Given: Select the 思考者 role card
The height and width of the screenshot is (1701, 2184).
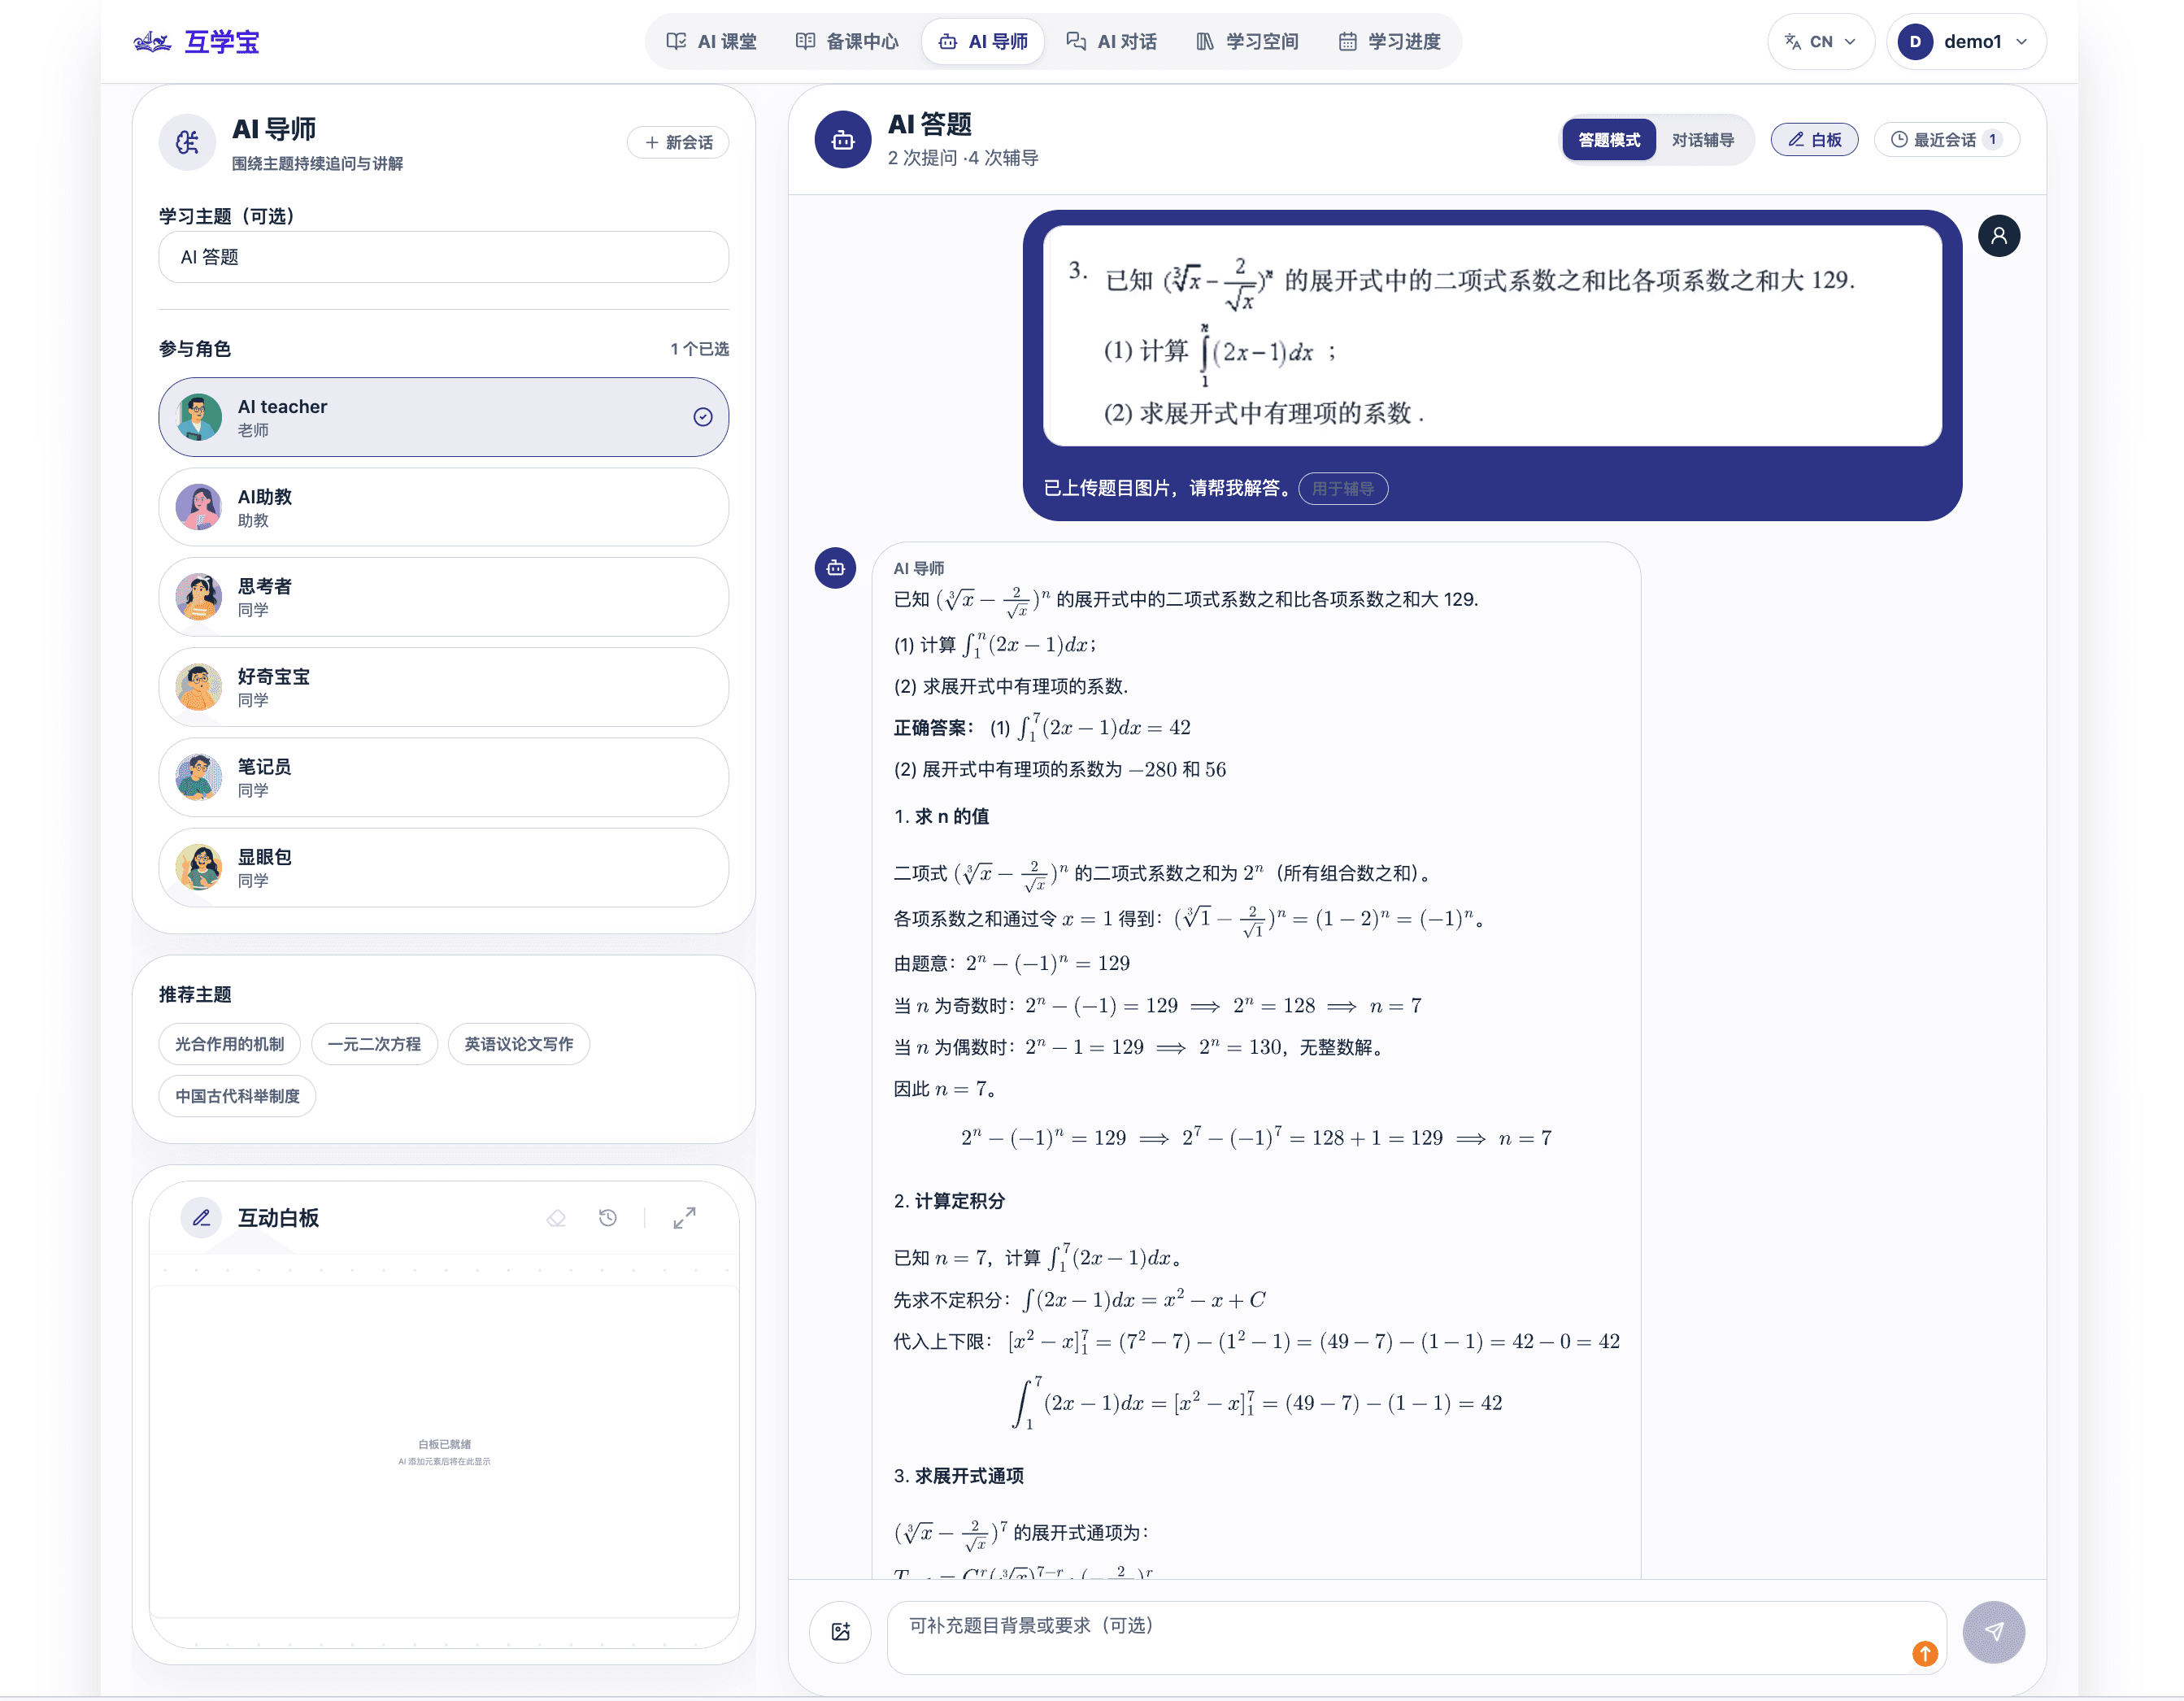Looking at the screenshot, I should pyautogui.click(x=444, y=597).
